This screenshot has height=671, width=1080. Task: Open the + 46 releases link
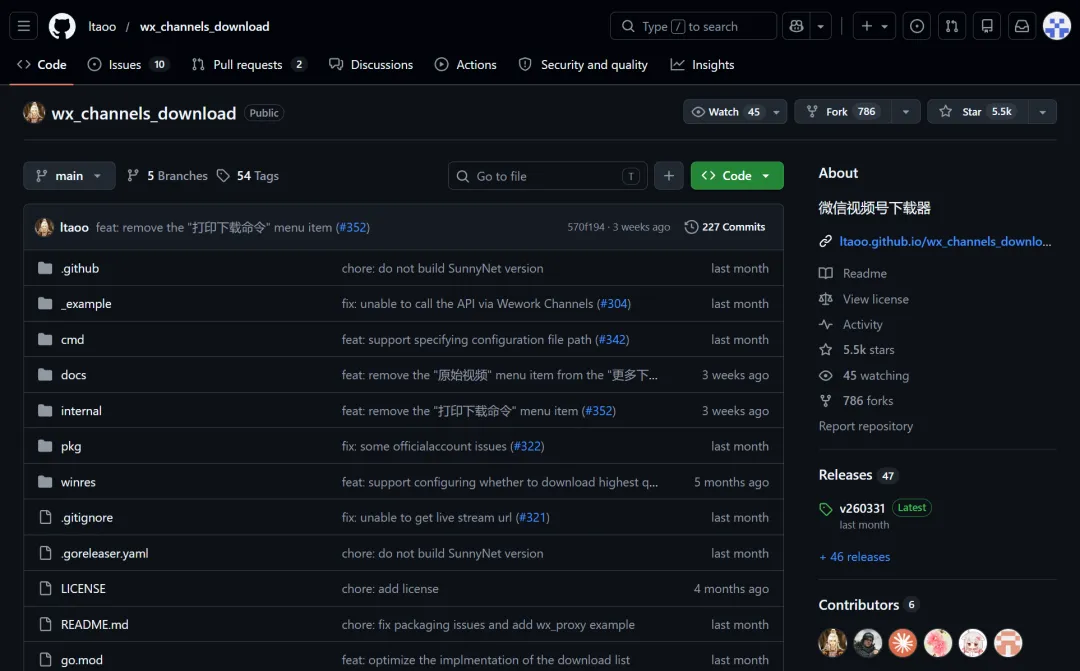[855, 557]
